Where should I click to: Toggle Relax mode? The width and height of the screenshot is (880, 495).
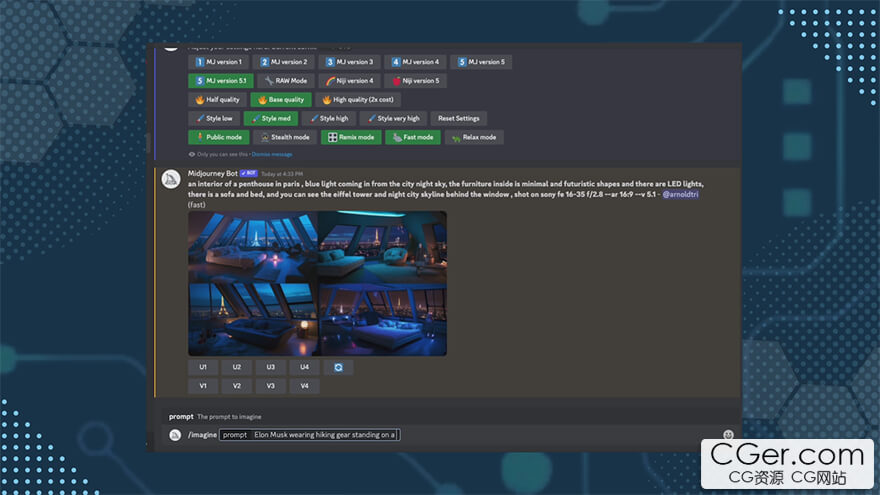tap(474, 138)
